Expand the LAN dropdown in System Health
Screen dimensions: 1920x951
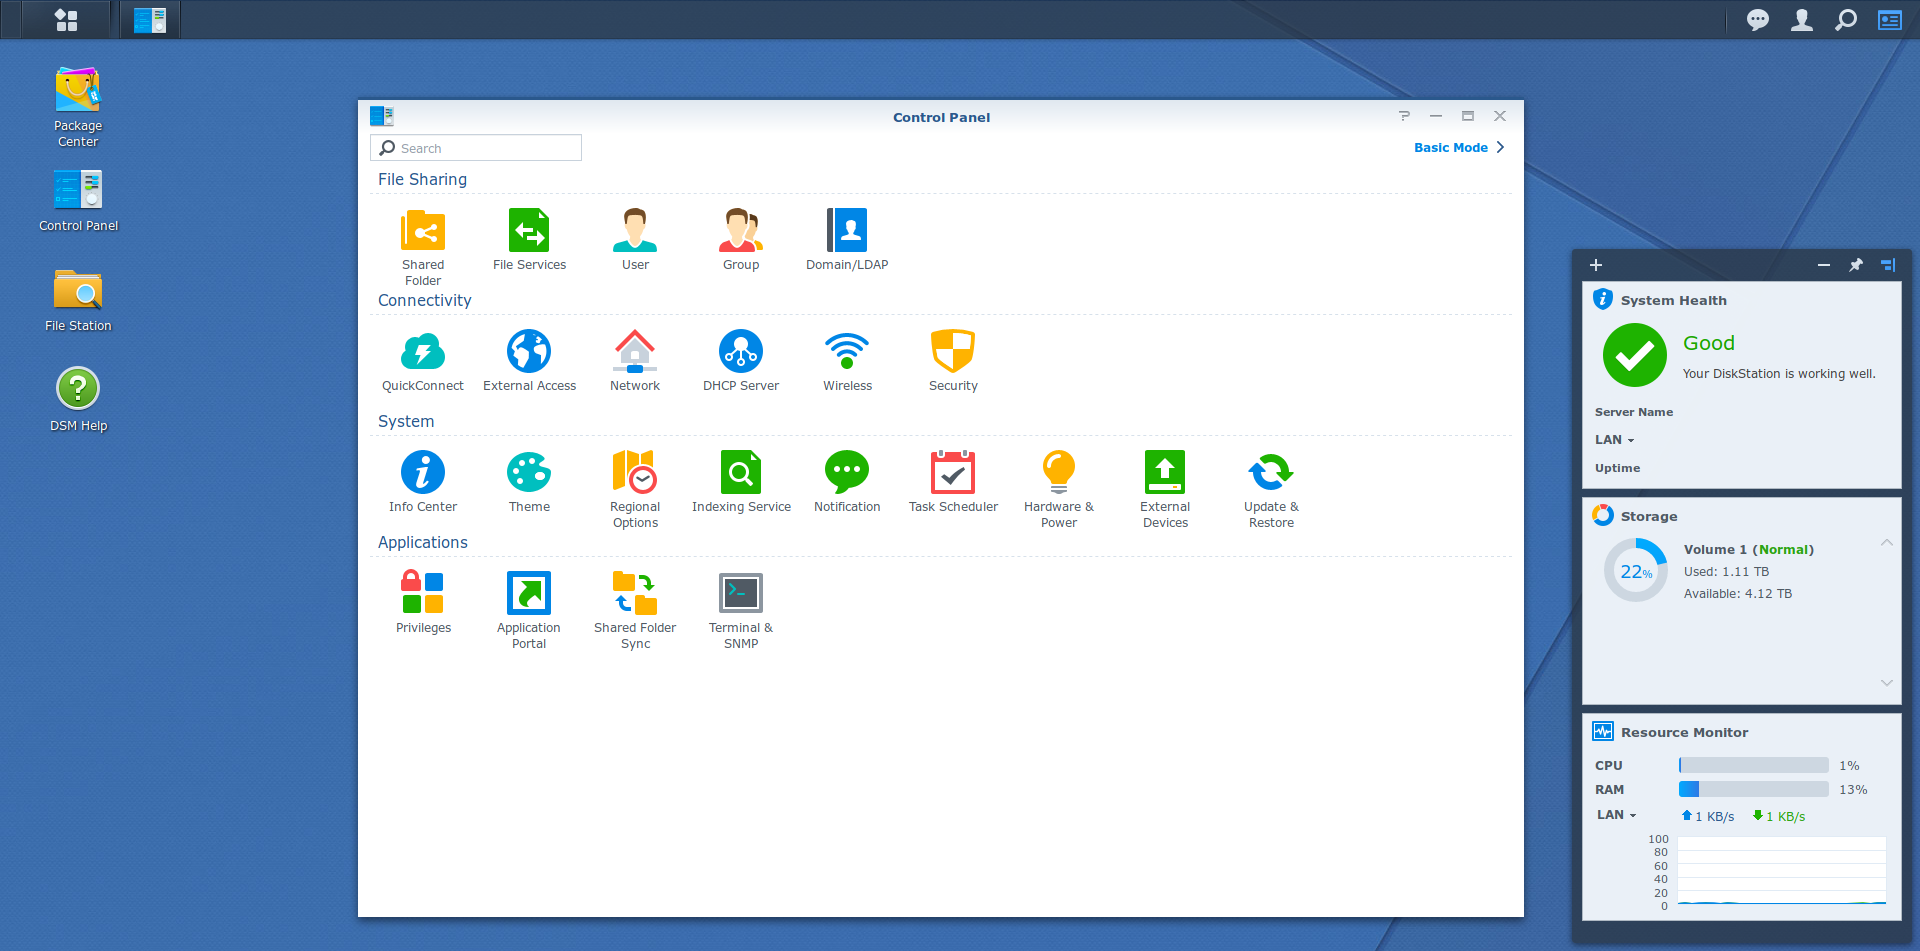(x=1614, y=440)
